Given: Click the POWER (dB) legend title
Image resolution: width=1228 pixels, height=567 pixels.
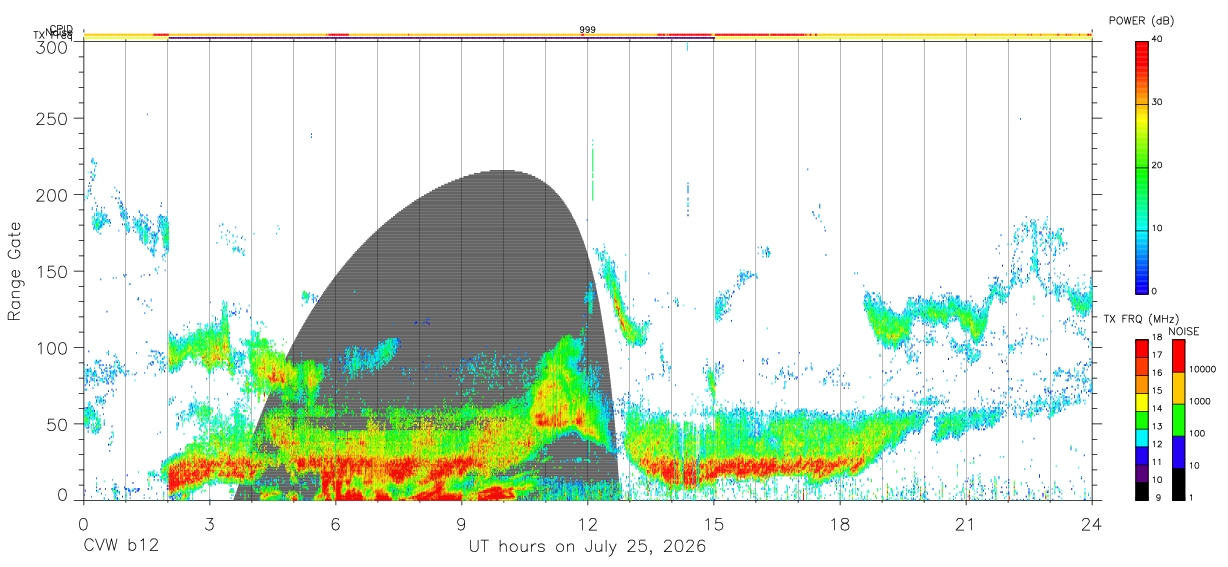Looking at the screenshot, I should [1143, 21].
